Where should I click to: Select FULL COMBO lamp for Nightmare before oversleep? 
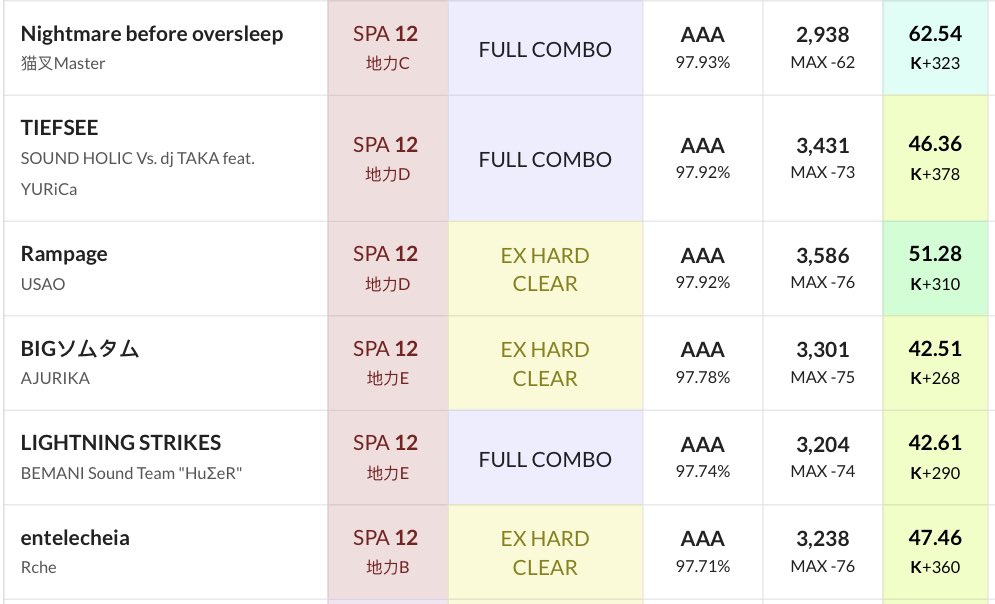pos(545,49)
